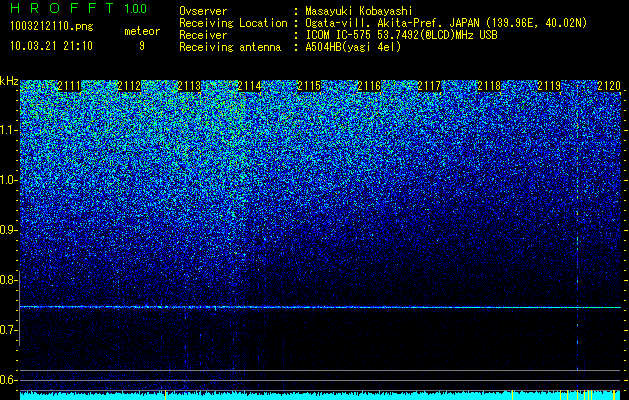Select the filename 1003212110.png
This screenshot has height=400, width=629.
52,27
